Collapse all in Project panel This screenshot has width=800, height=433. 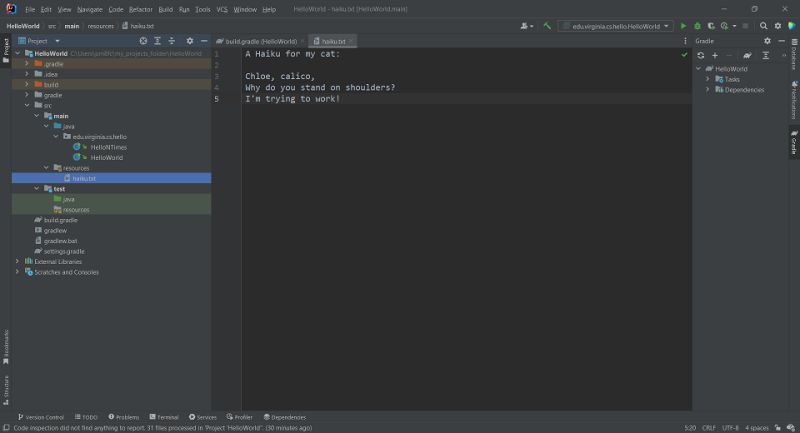[x=172, y=41]
